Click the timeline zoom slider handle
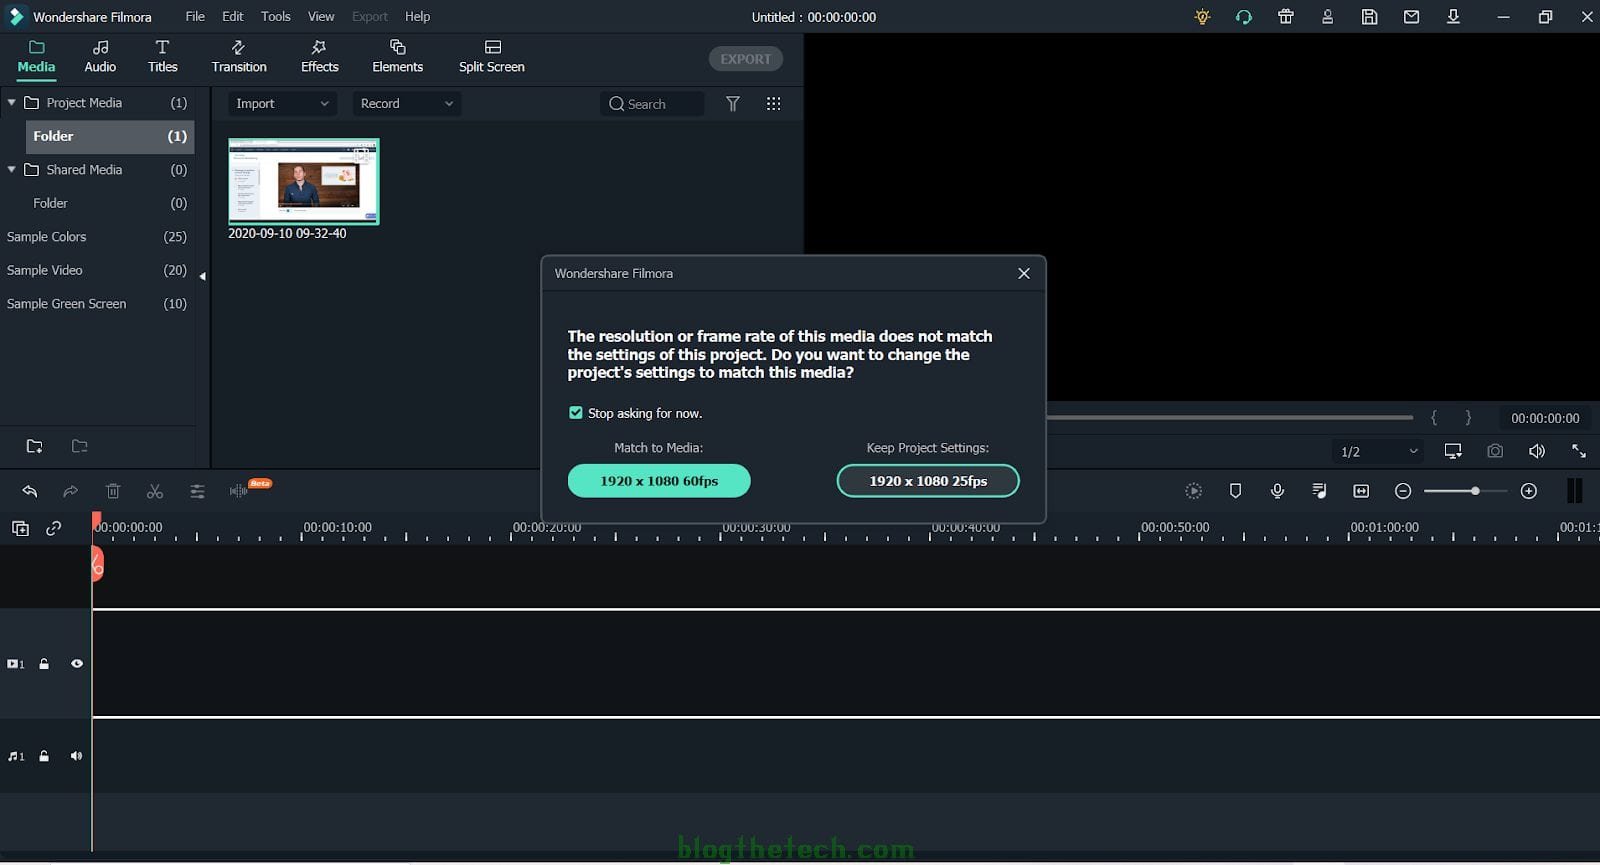Viewport: 1600px width, 865px height. tap(1475, 491)
